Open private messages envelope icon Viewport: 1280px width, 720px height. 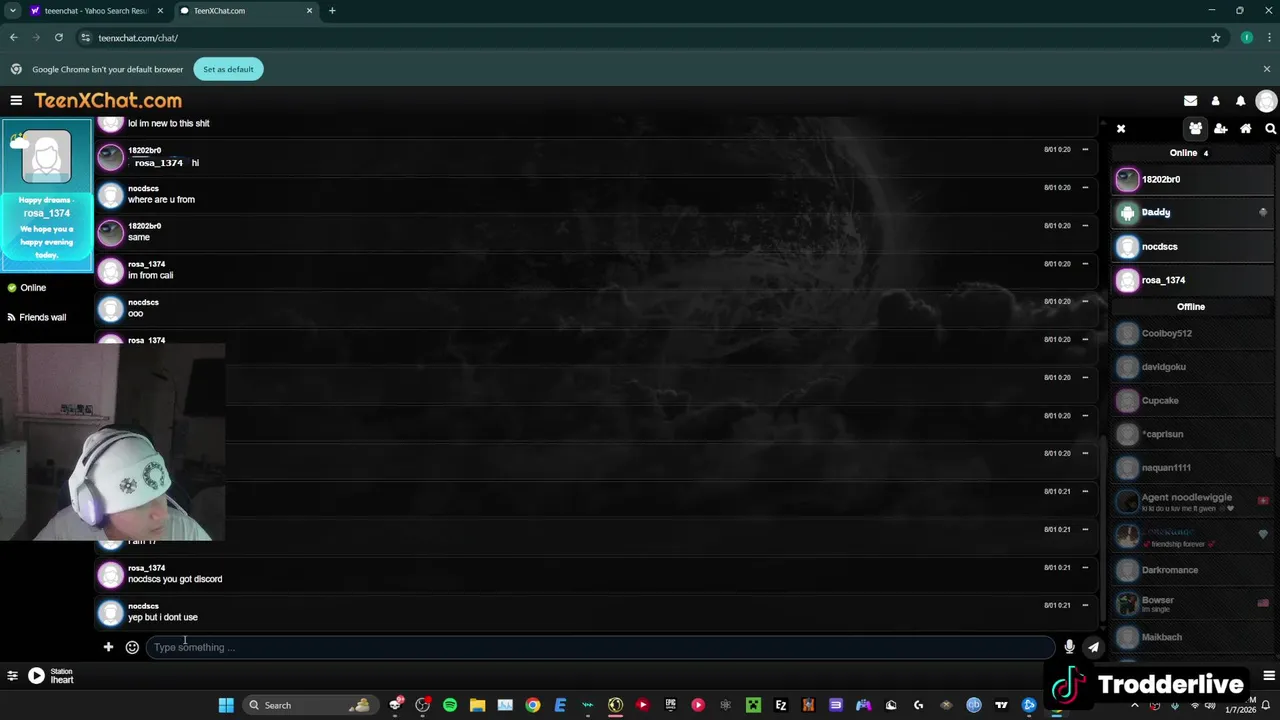[1190, 101]
